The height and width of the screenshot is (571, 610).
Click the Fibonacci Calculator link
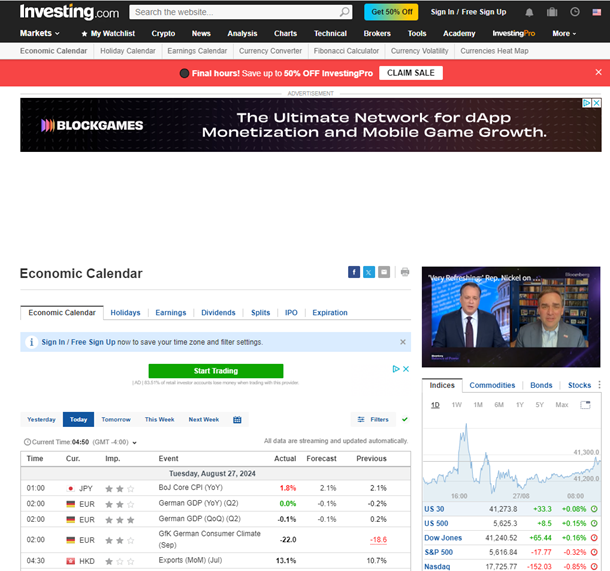(346, 51)
